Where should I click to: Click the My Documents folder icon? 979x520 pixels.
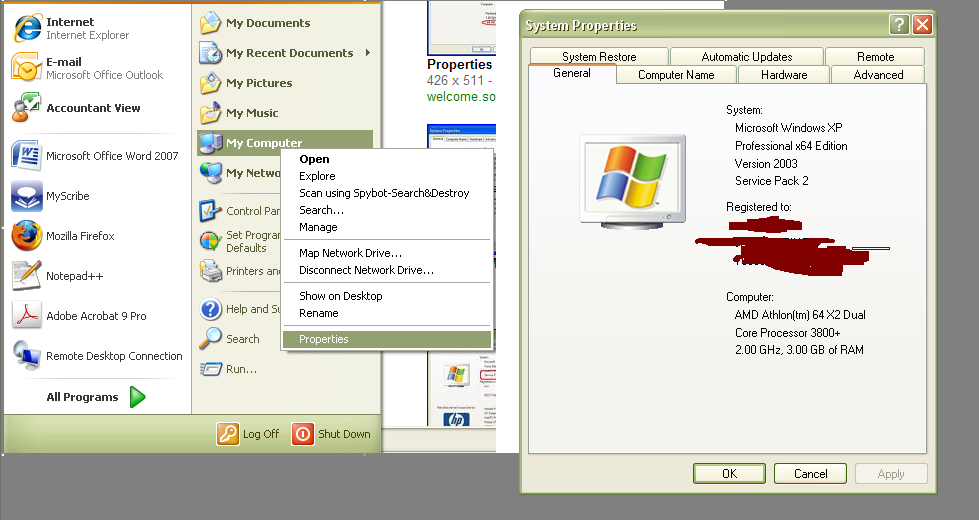point(211,23)
